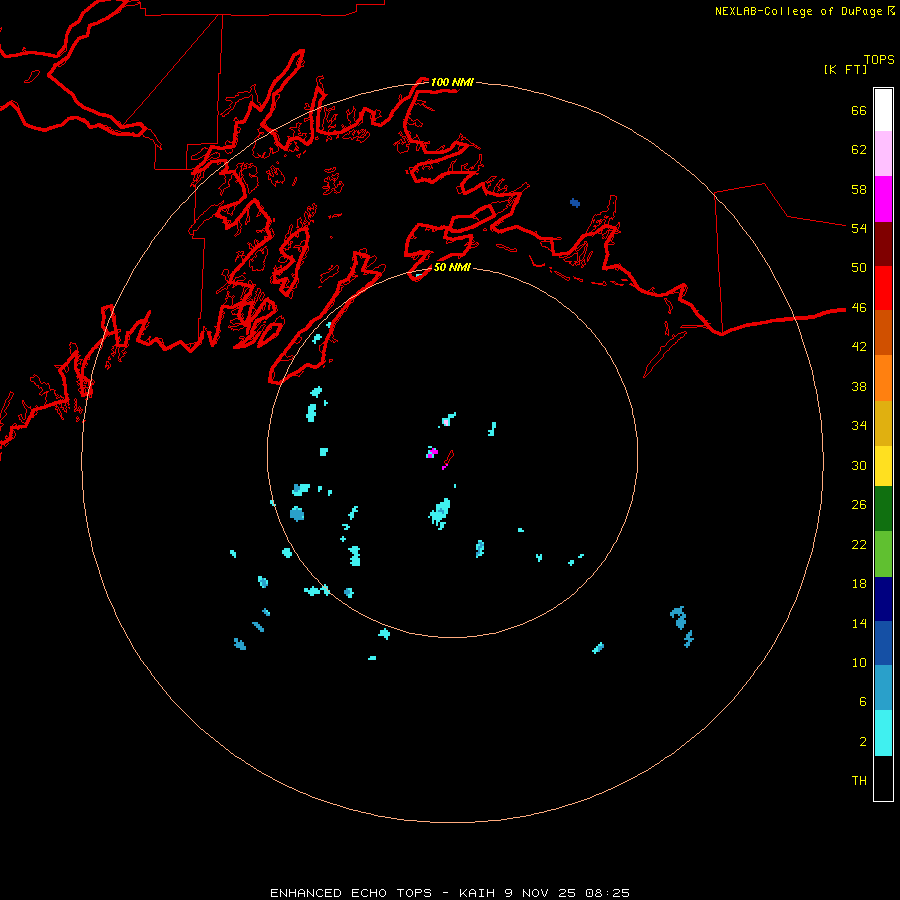This screenshot has height=900, width=900.
Task: Click the '50' legend value
Action: pos(859,267)
